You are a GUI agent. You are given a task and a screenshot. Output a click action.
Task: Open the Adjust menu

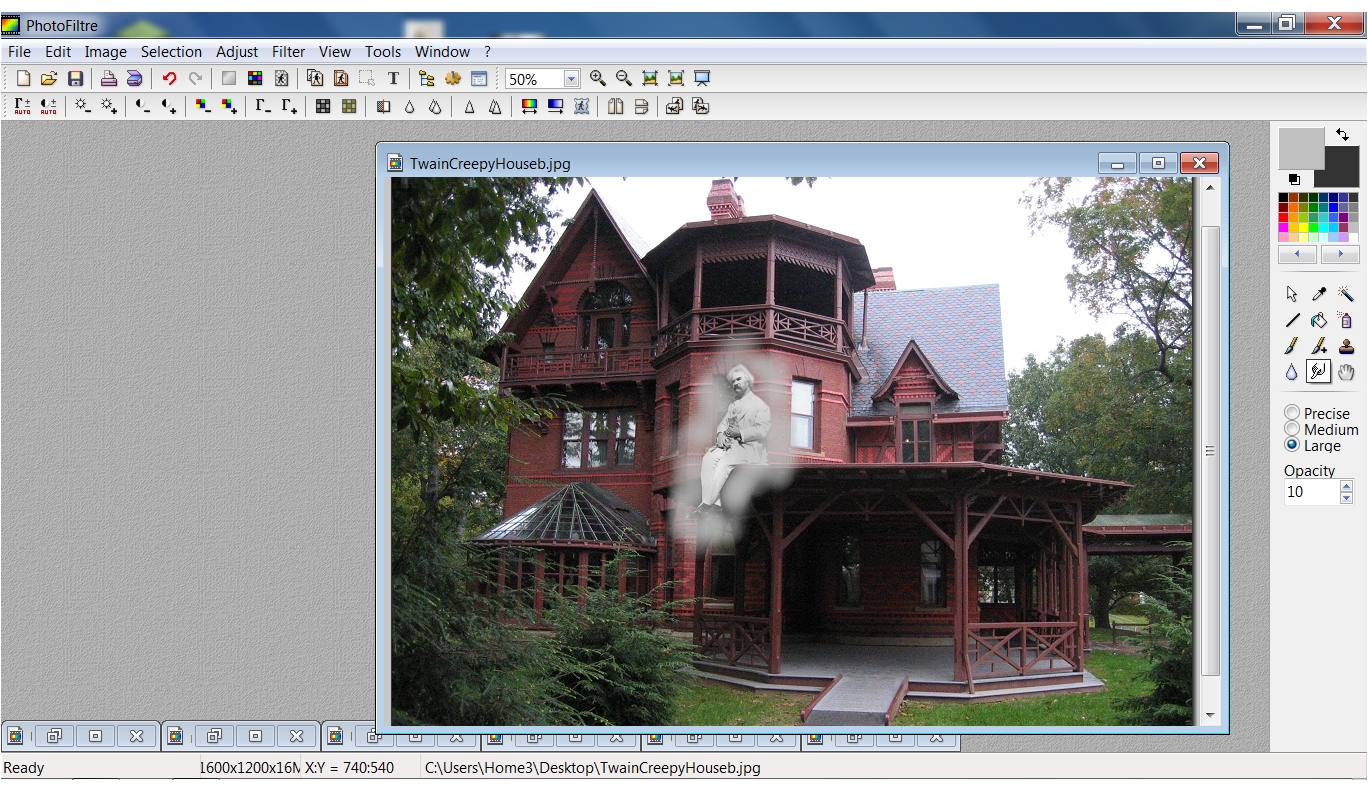click(237, 52)
